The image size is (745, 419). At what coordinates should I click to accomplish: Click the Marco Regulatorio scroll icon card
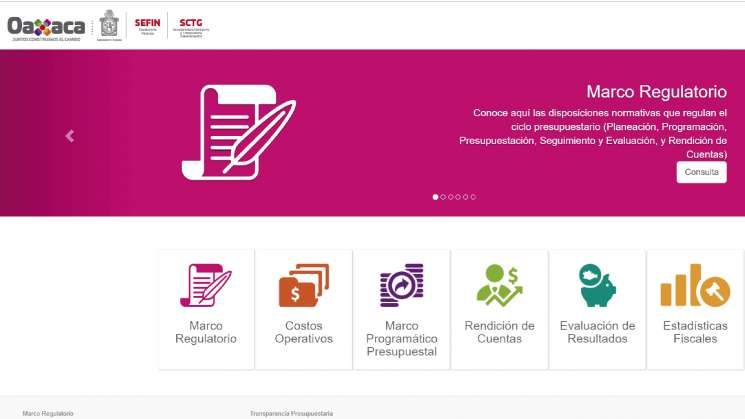point(206,285)
